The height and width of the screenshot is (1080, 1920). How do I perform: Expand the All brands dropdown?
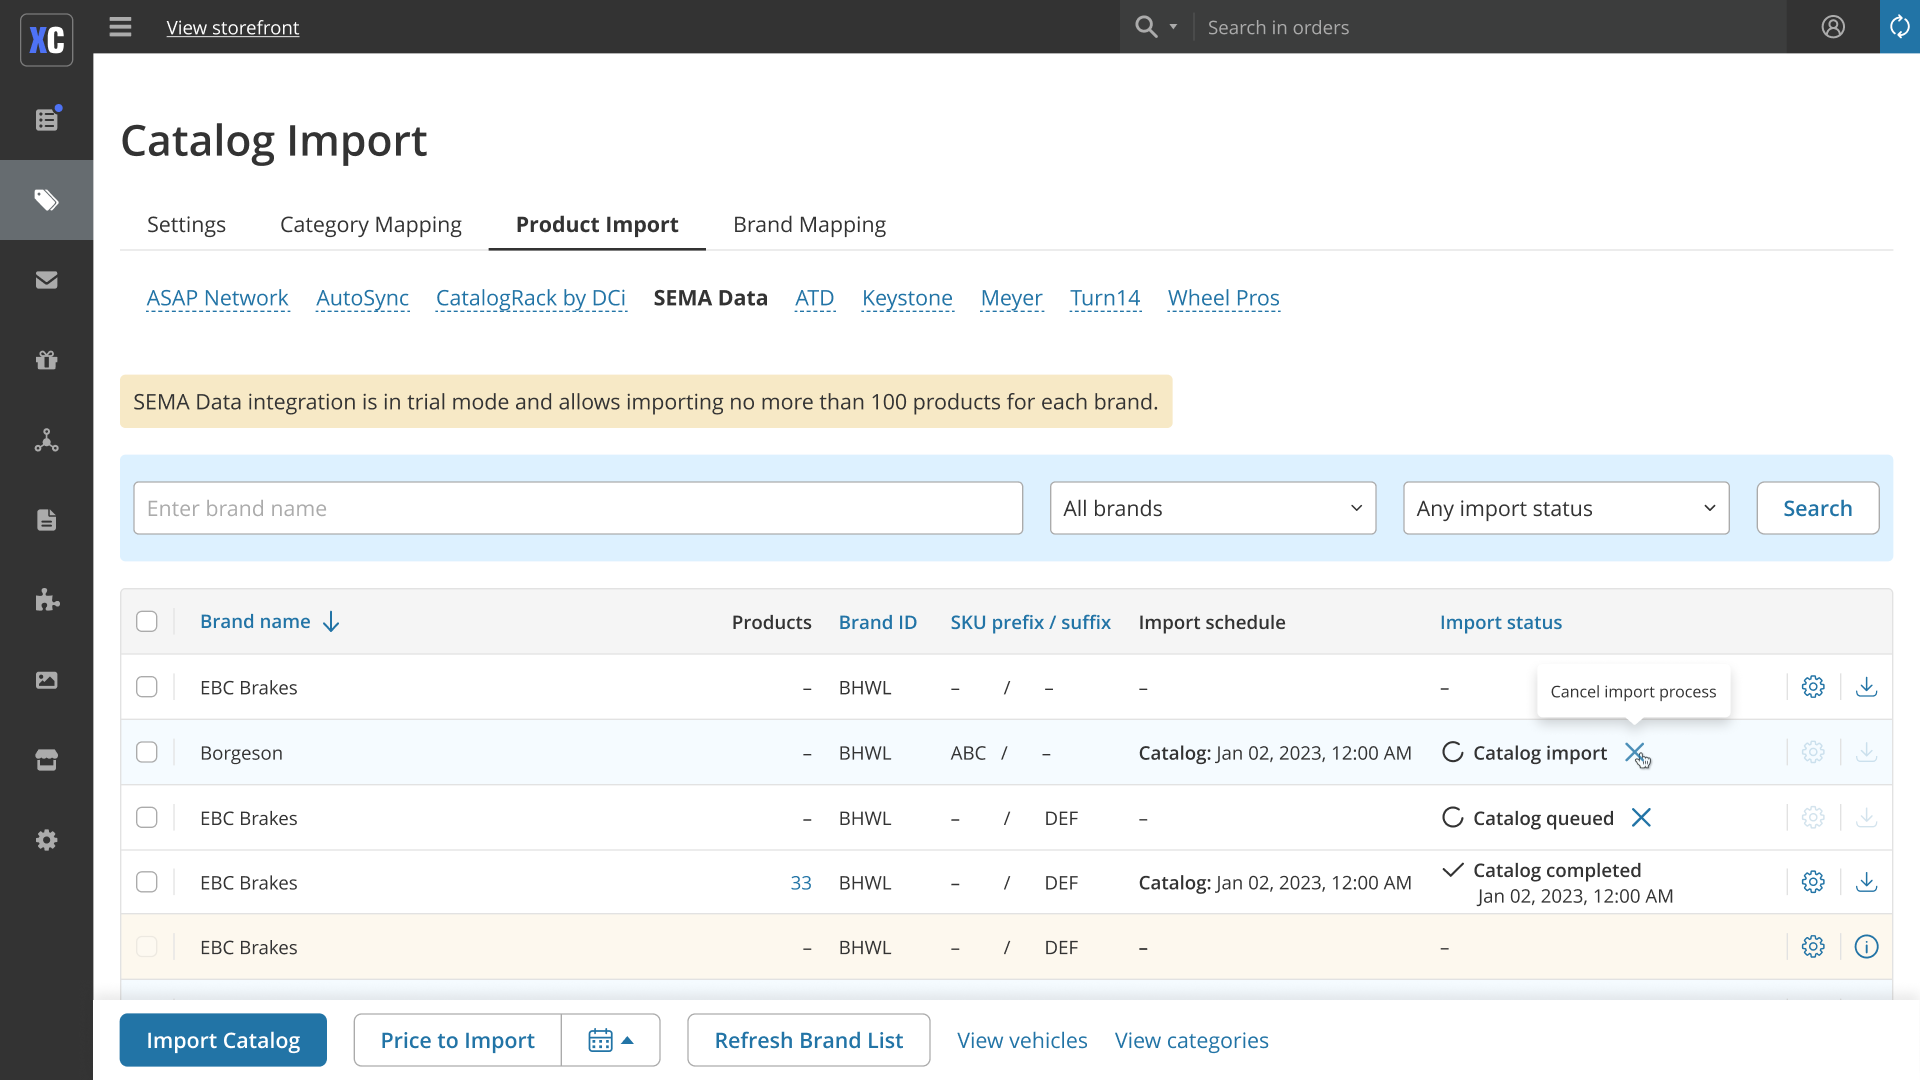(1213, 508)
